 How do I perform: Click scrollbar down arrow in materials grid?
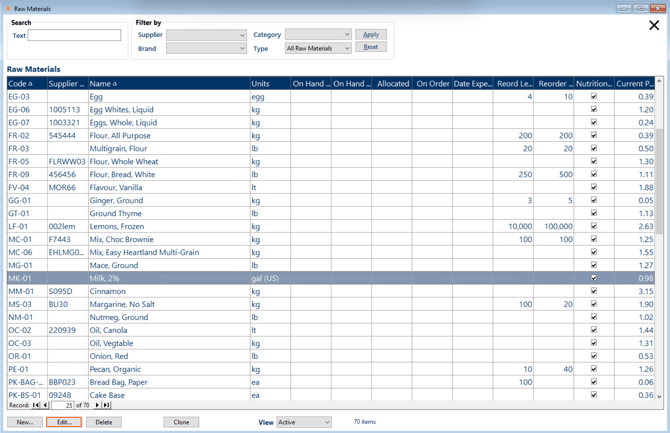click(x=659, y=396)
